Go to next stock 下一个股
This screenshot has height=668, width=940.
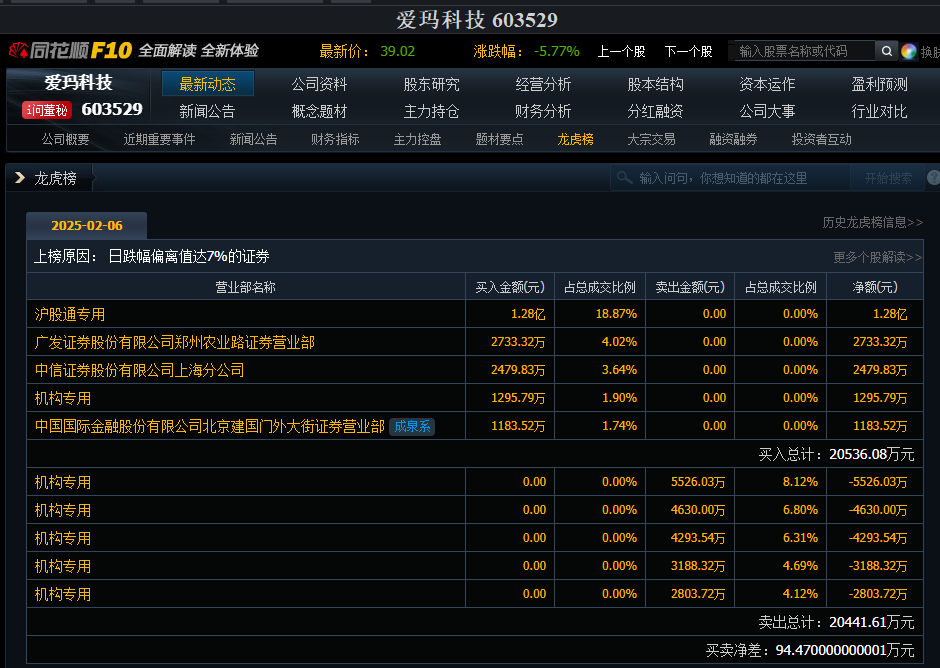point(688,52)
